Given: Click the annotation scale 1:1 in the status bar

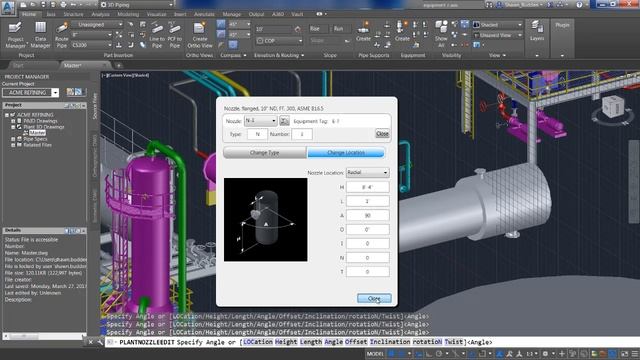Looking at the screenshot, I should 531,353.
